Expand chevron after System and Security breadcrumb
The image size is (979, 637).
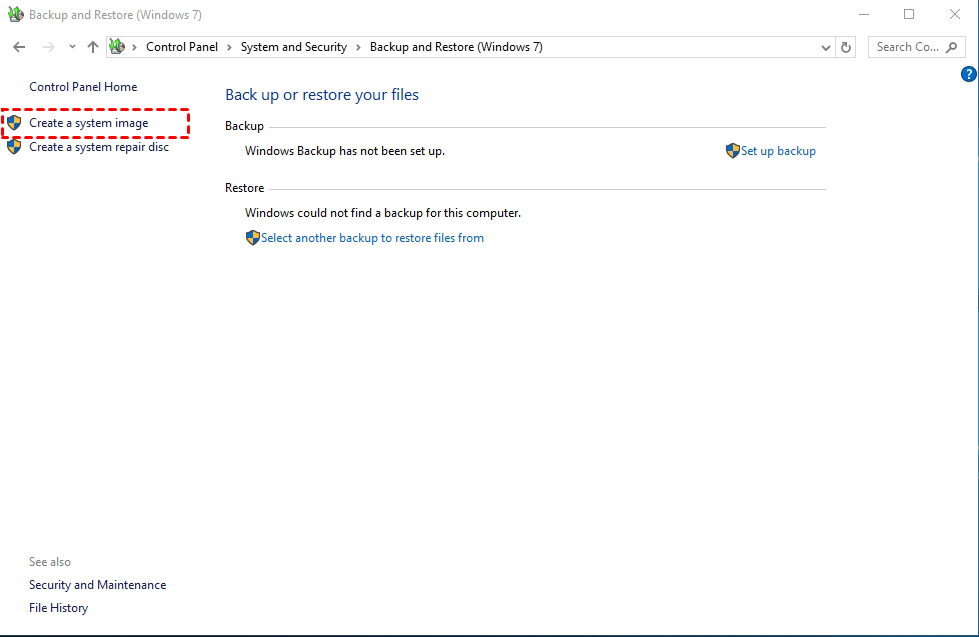point(358,47)
